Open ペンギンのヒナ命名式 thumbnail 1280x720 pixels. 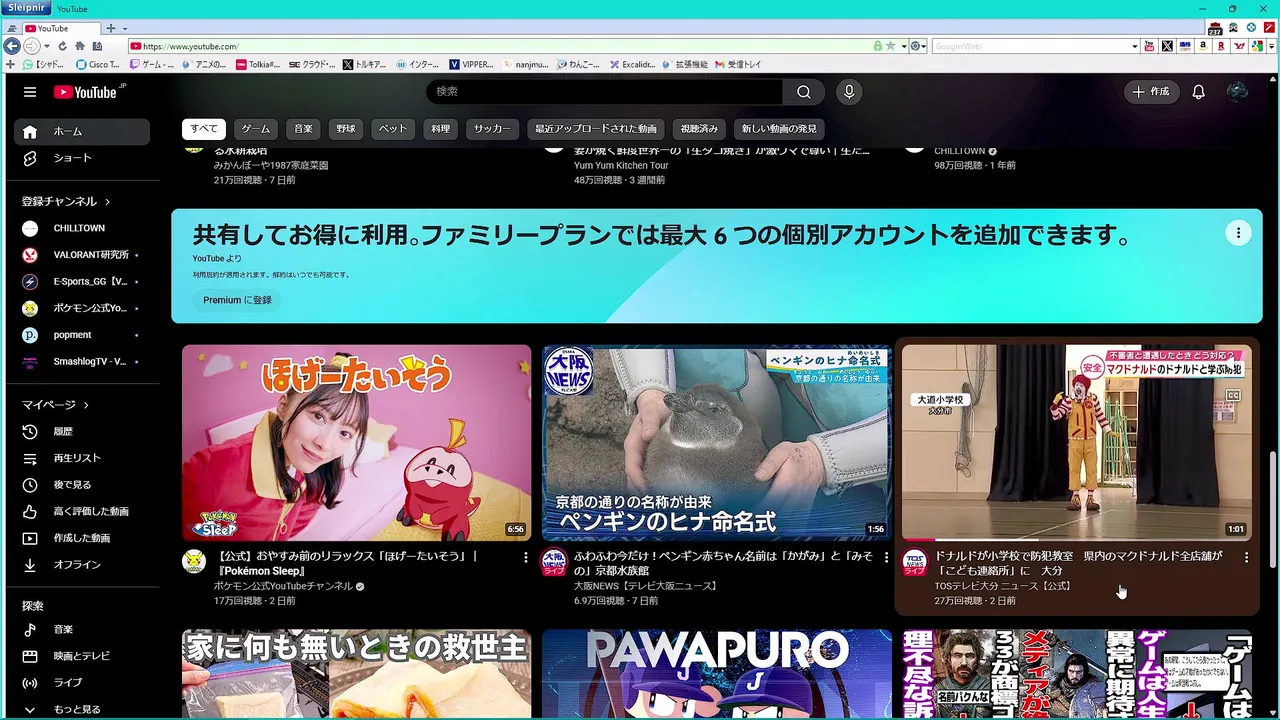(717, 443)
